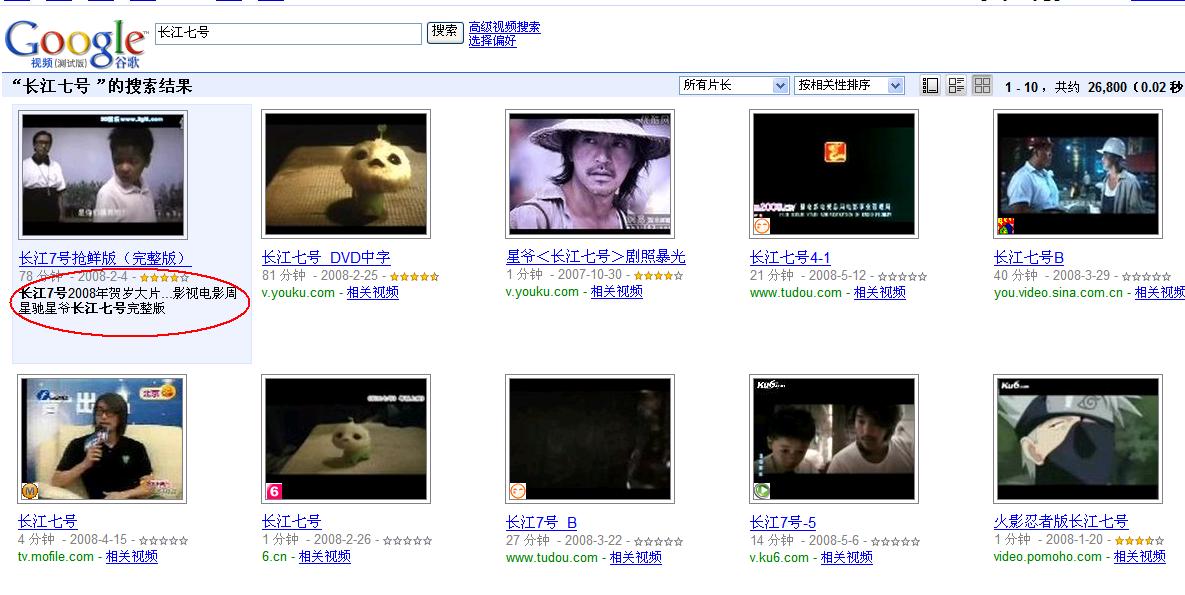
Task: Click 相关视频 next to v.youku.com DVD中字 result
Action: pos(373,293)
